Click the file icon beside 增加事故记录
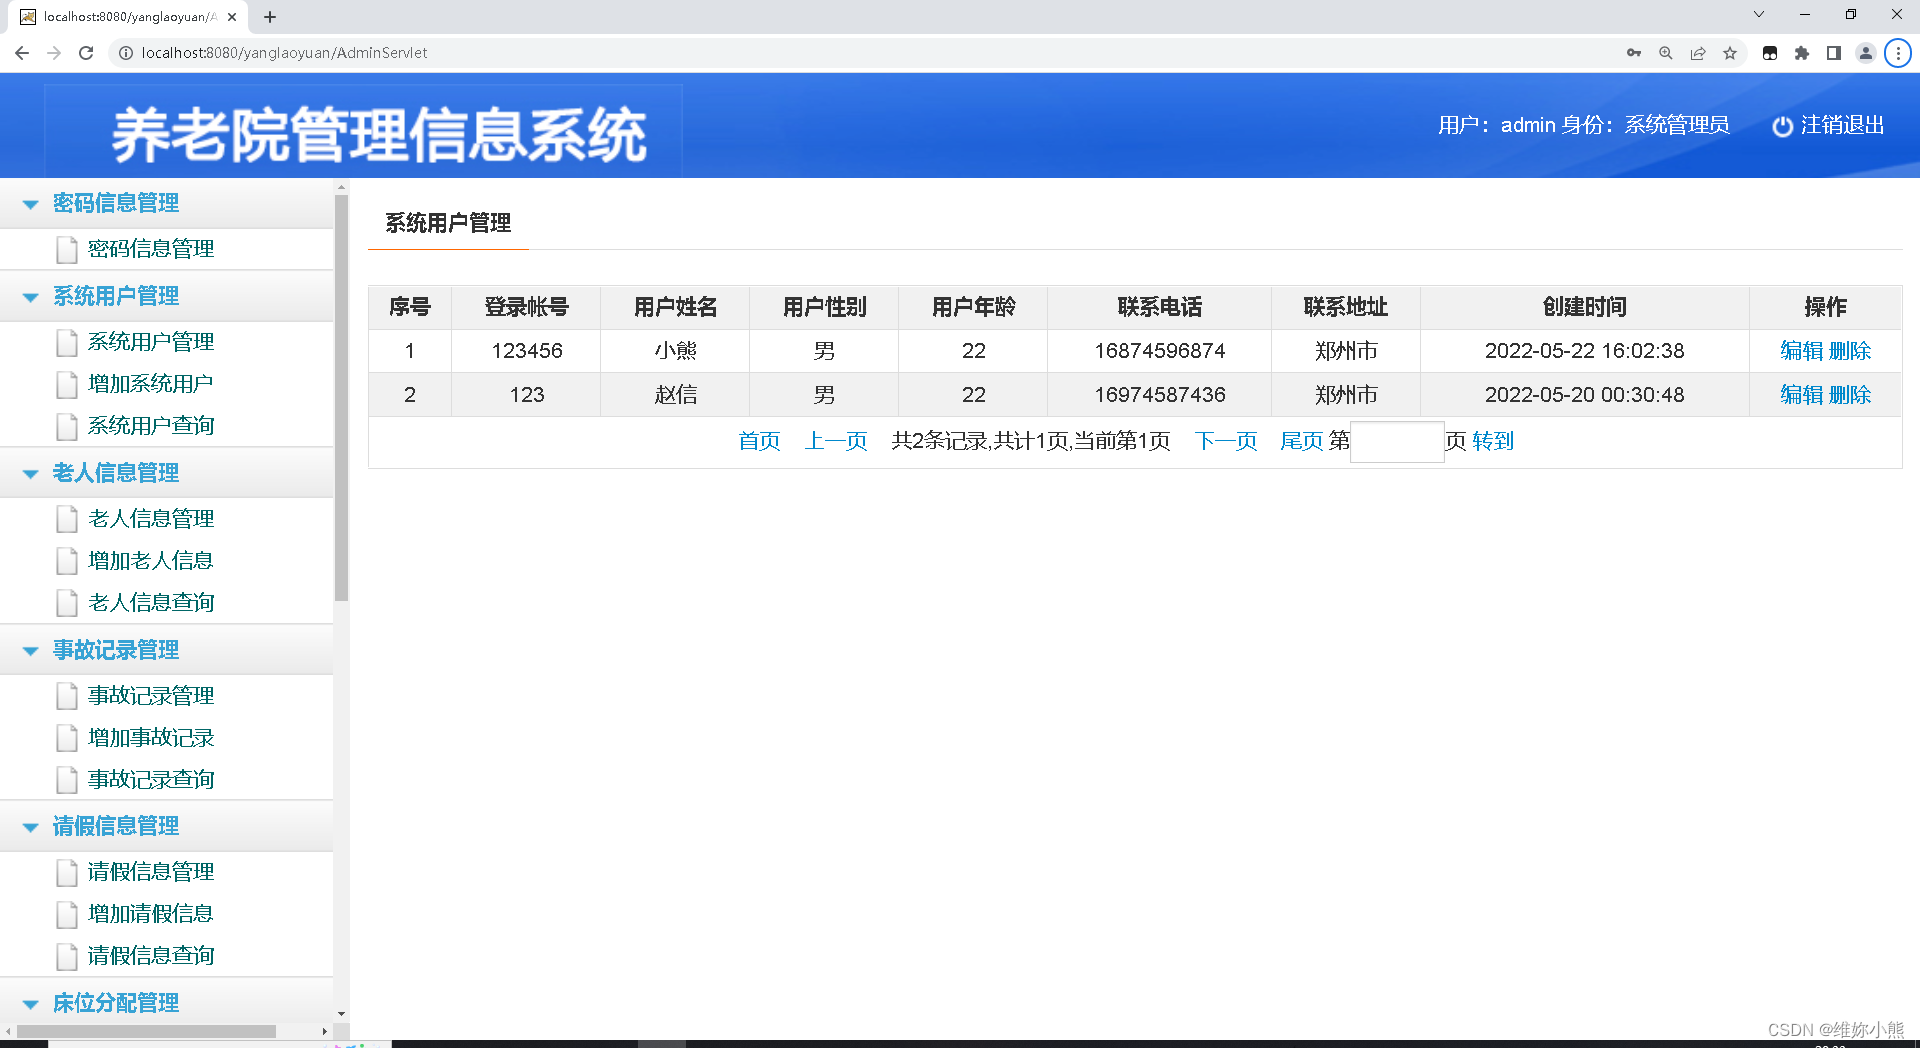 point(66,738)
